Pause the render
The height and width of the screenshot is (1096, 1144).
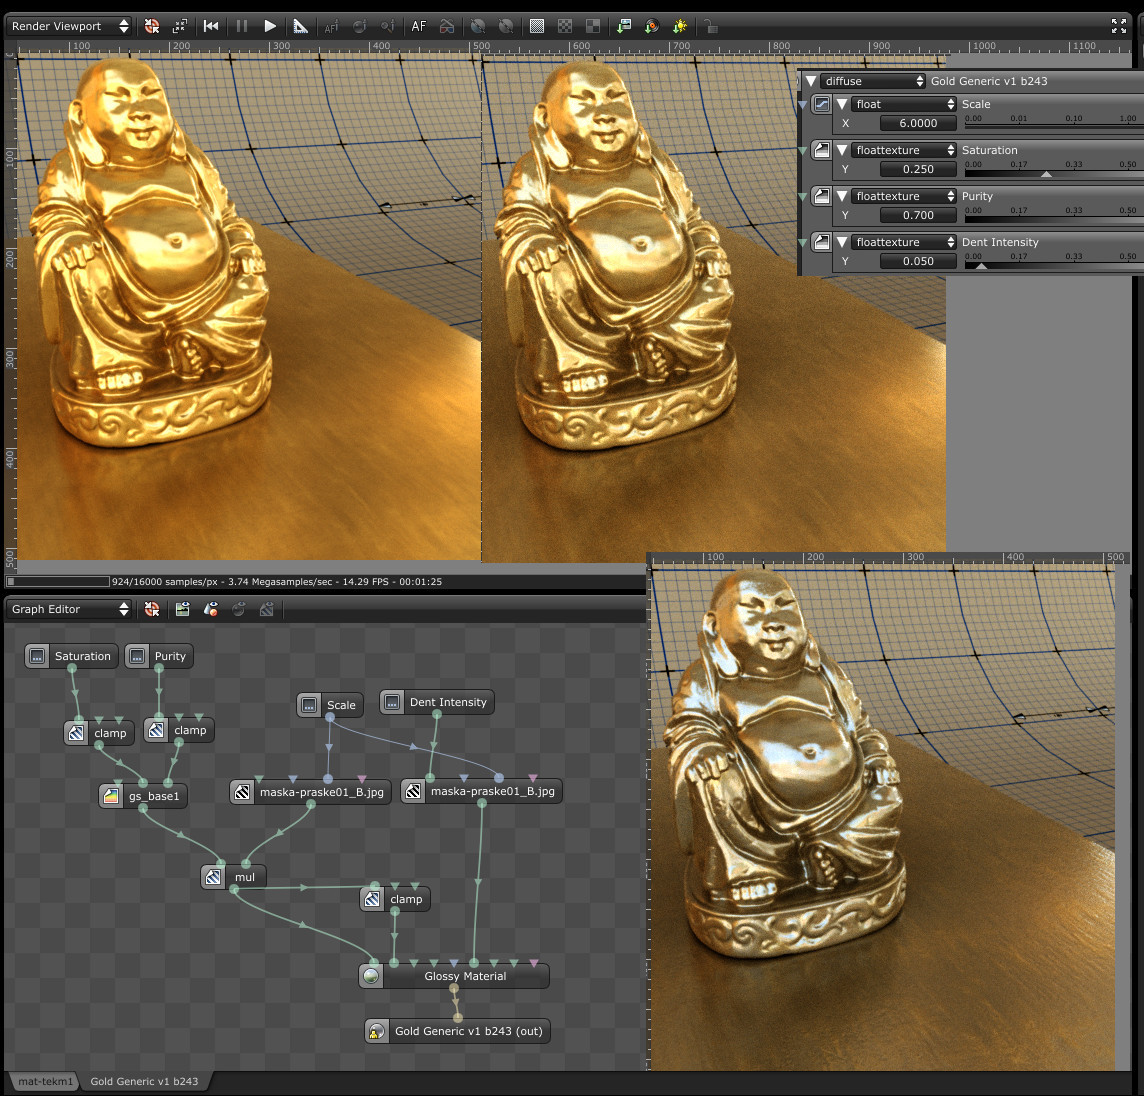pos(241,26)
